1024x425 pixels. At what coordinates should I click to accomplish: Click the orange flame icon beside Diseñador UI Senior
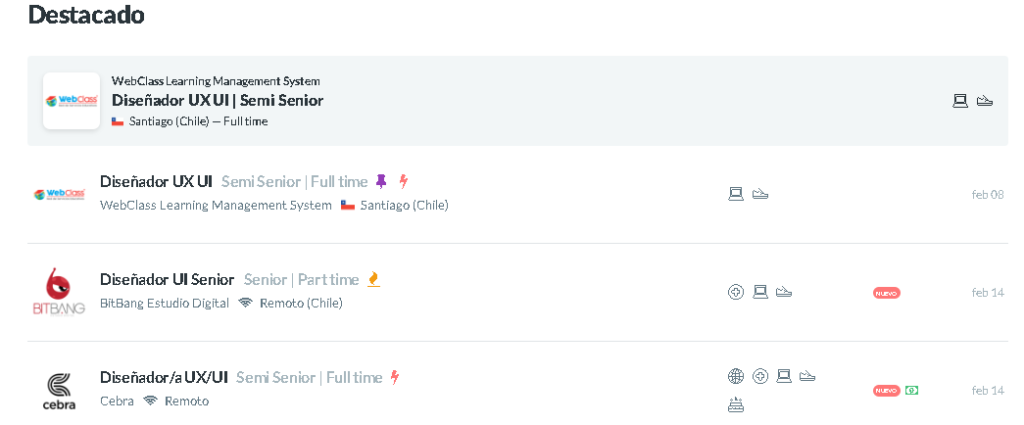click(373, 279)
